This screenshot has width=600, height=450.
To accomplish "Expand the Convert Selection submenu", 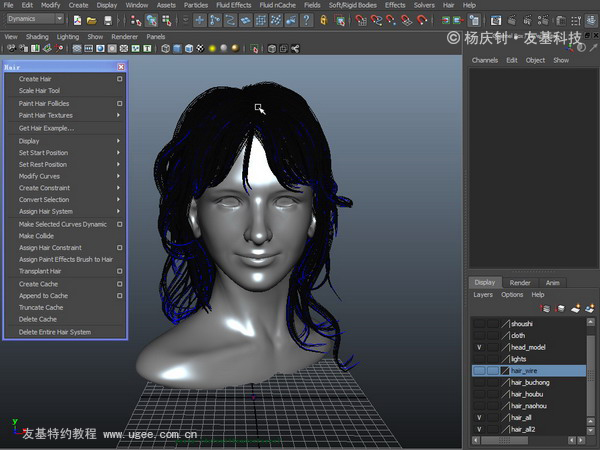I will click(118, 200).
